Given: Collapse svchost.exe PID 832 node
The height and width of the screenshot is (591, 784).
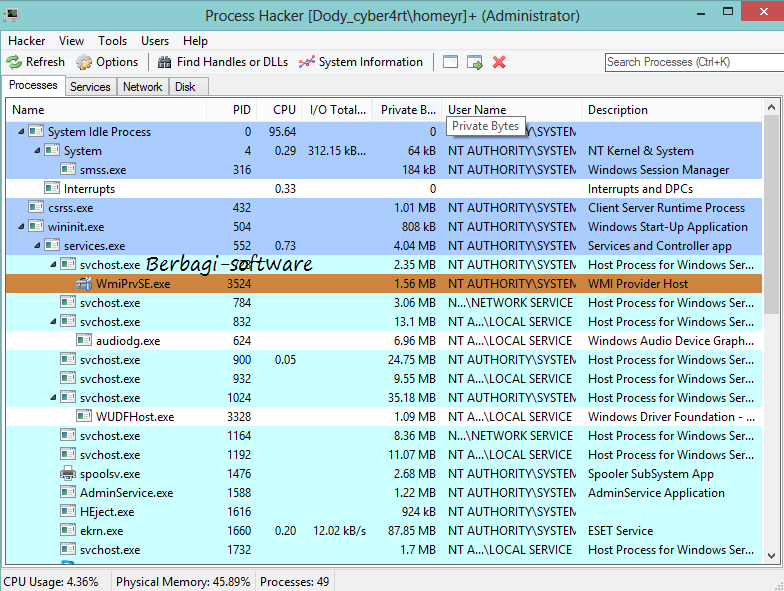Looking at the screenshot, I should 53,322.
